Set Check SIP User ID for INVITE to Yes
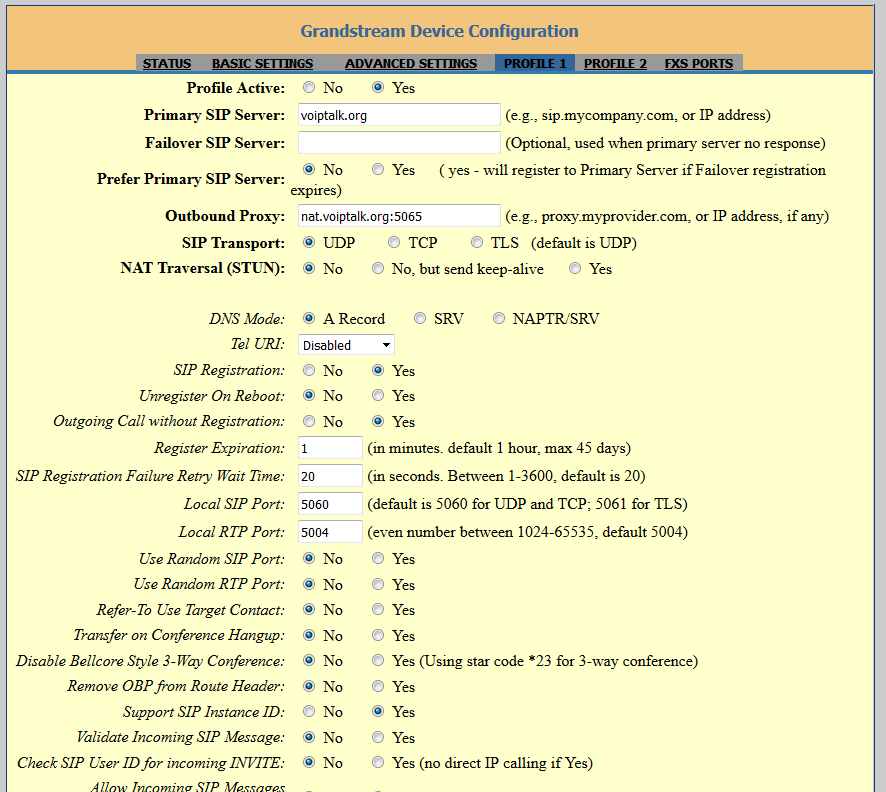The width and height of the screenshot is (886, 792). (378, 762)
